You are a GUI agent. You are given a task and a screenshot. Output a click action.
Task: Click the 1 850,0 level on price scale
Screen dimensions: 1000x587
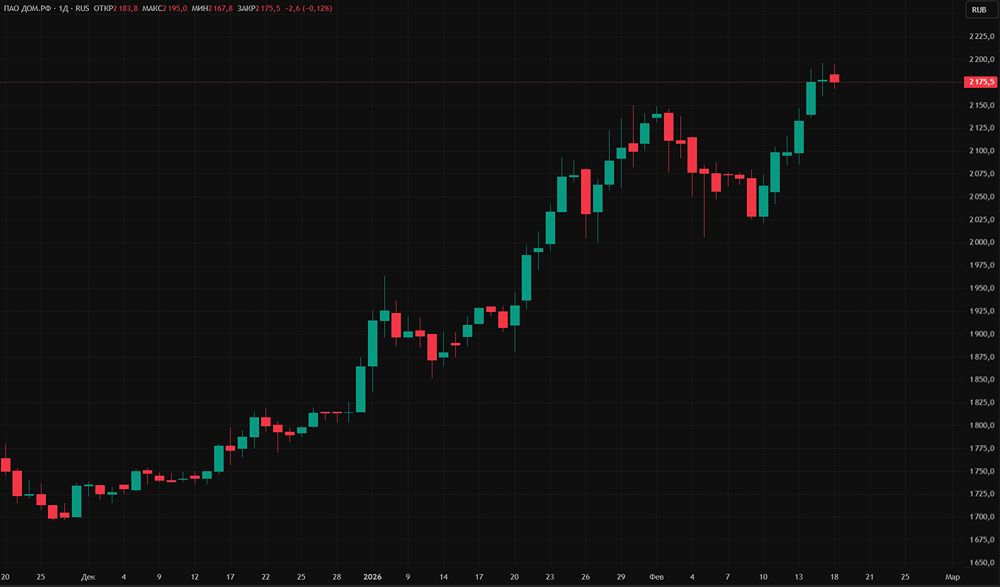(x=982, y=380)
